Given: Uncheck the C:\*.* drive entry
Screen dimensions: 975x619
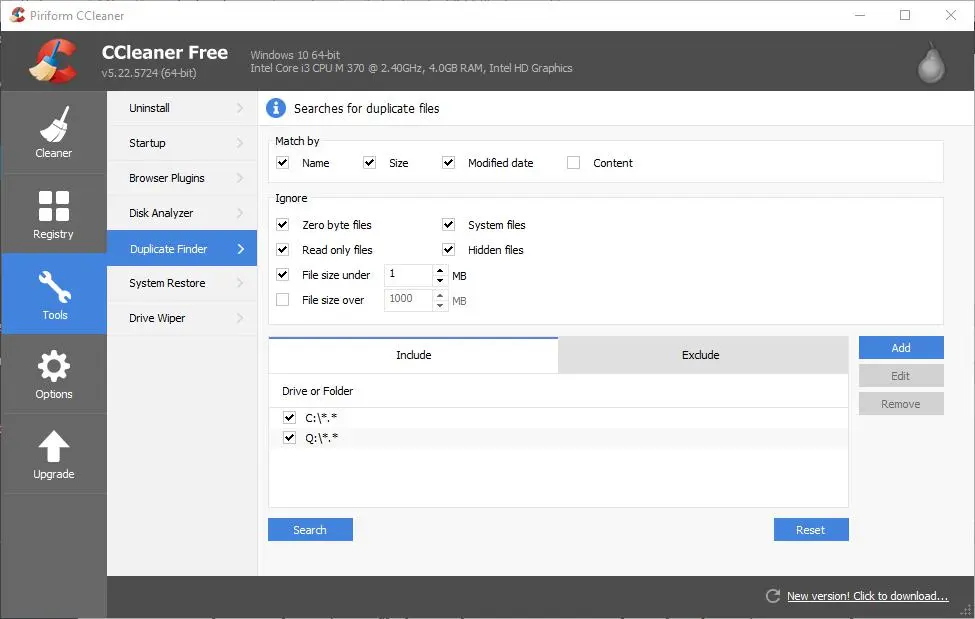Looking at the screenshot, I should click(289, 417).
